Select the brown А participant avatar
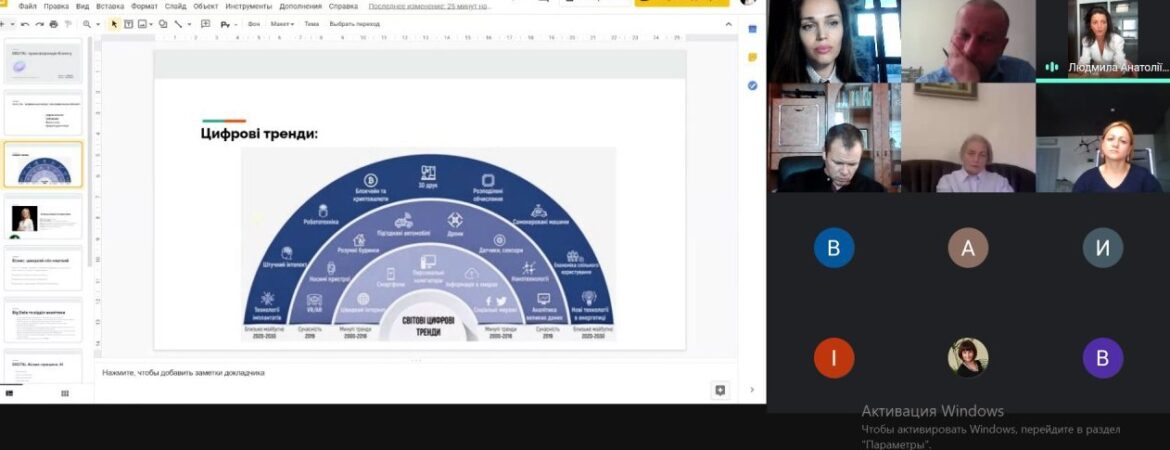The width and height of the screenshot is (1170, 450). point(968,248)
